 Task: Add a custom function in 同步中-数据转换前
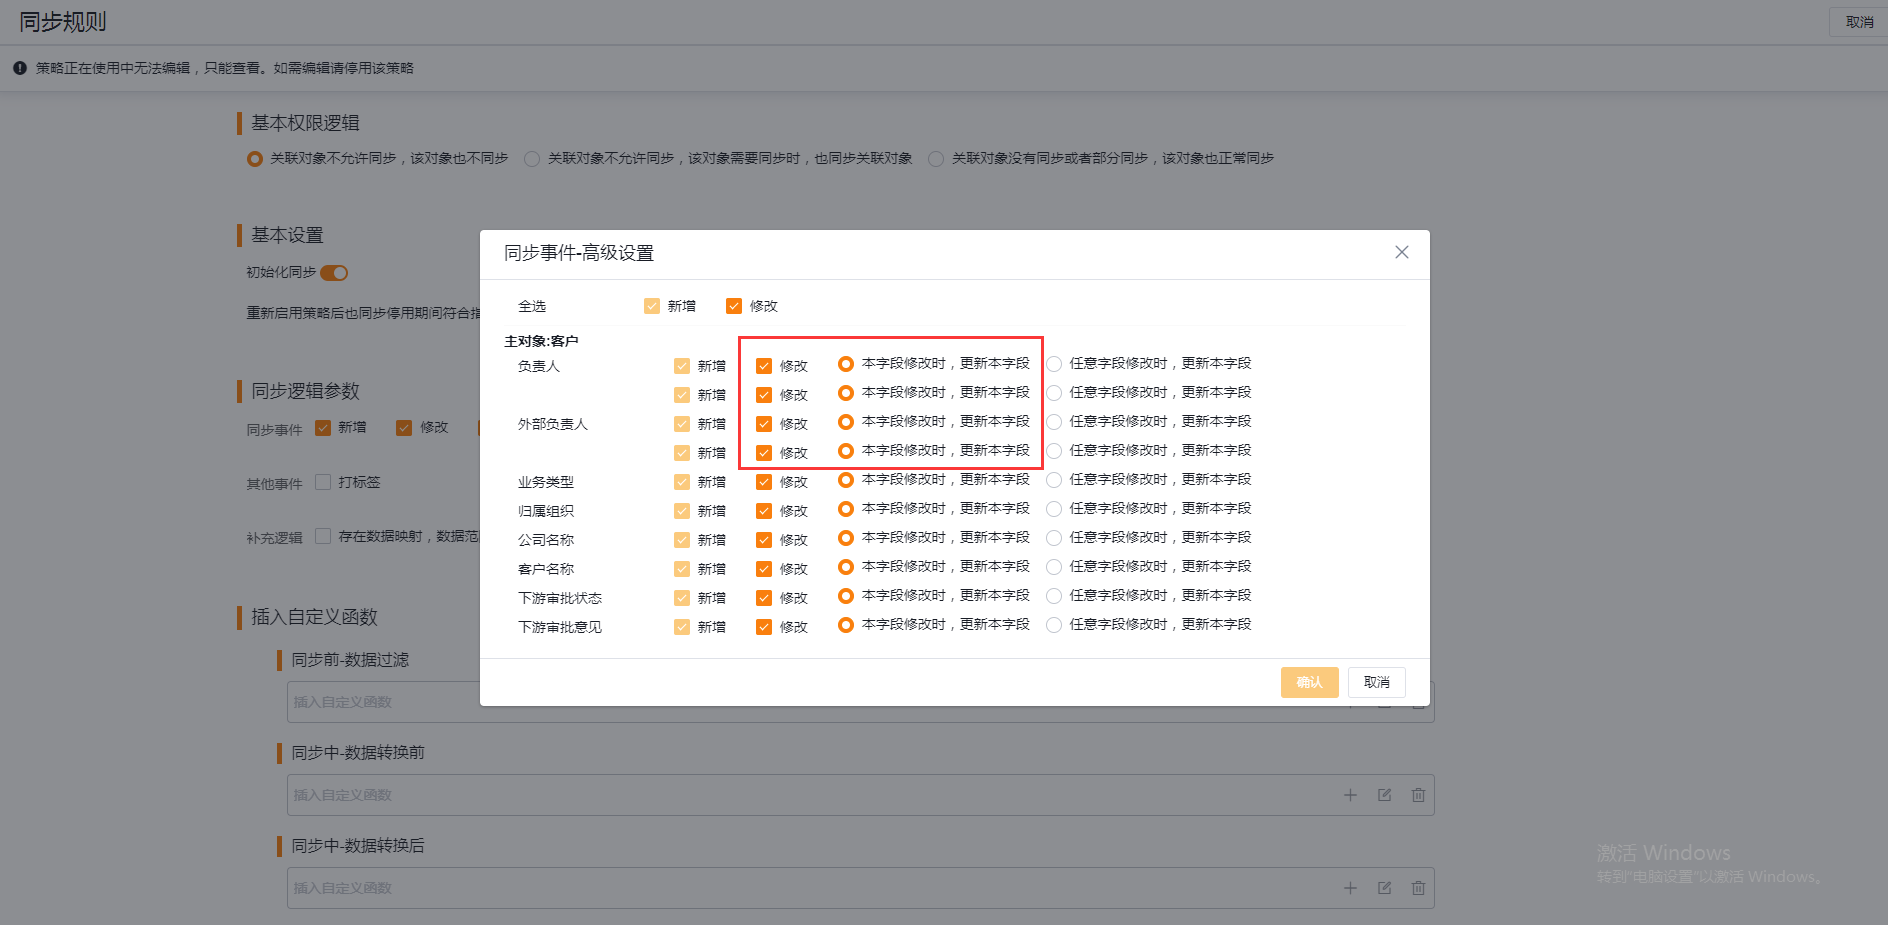pyautogui.click(x=1351, y=794)
